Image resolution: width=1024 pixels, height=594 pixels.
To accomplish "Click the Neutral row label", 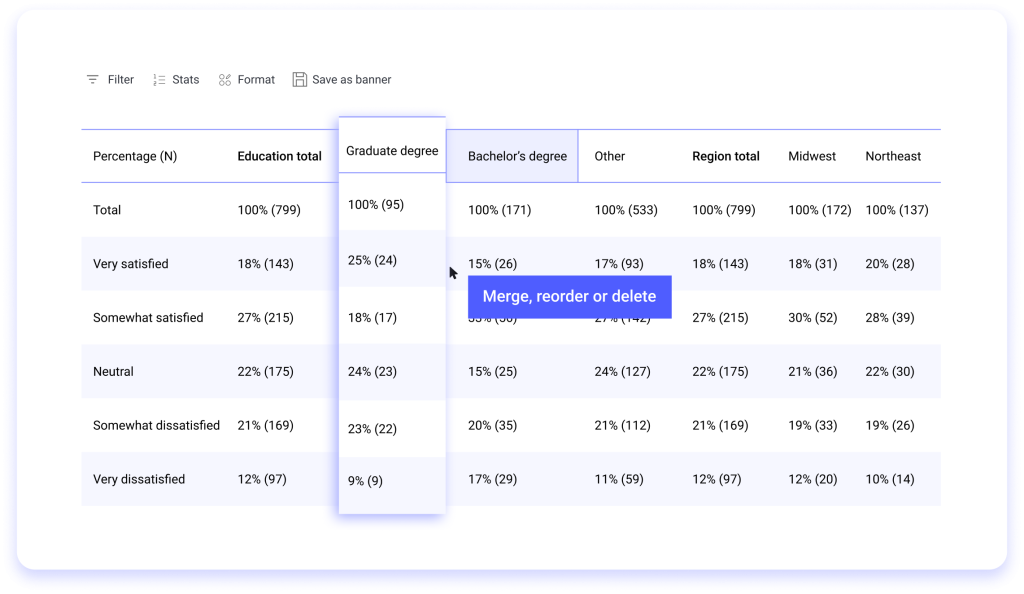I will [113, 372].
